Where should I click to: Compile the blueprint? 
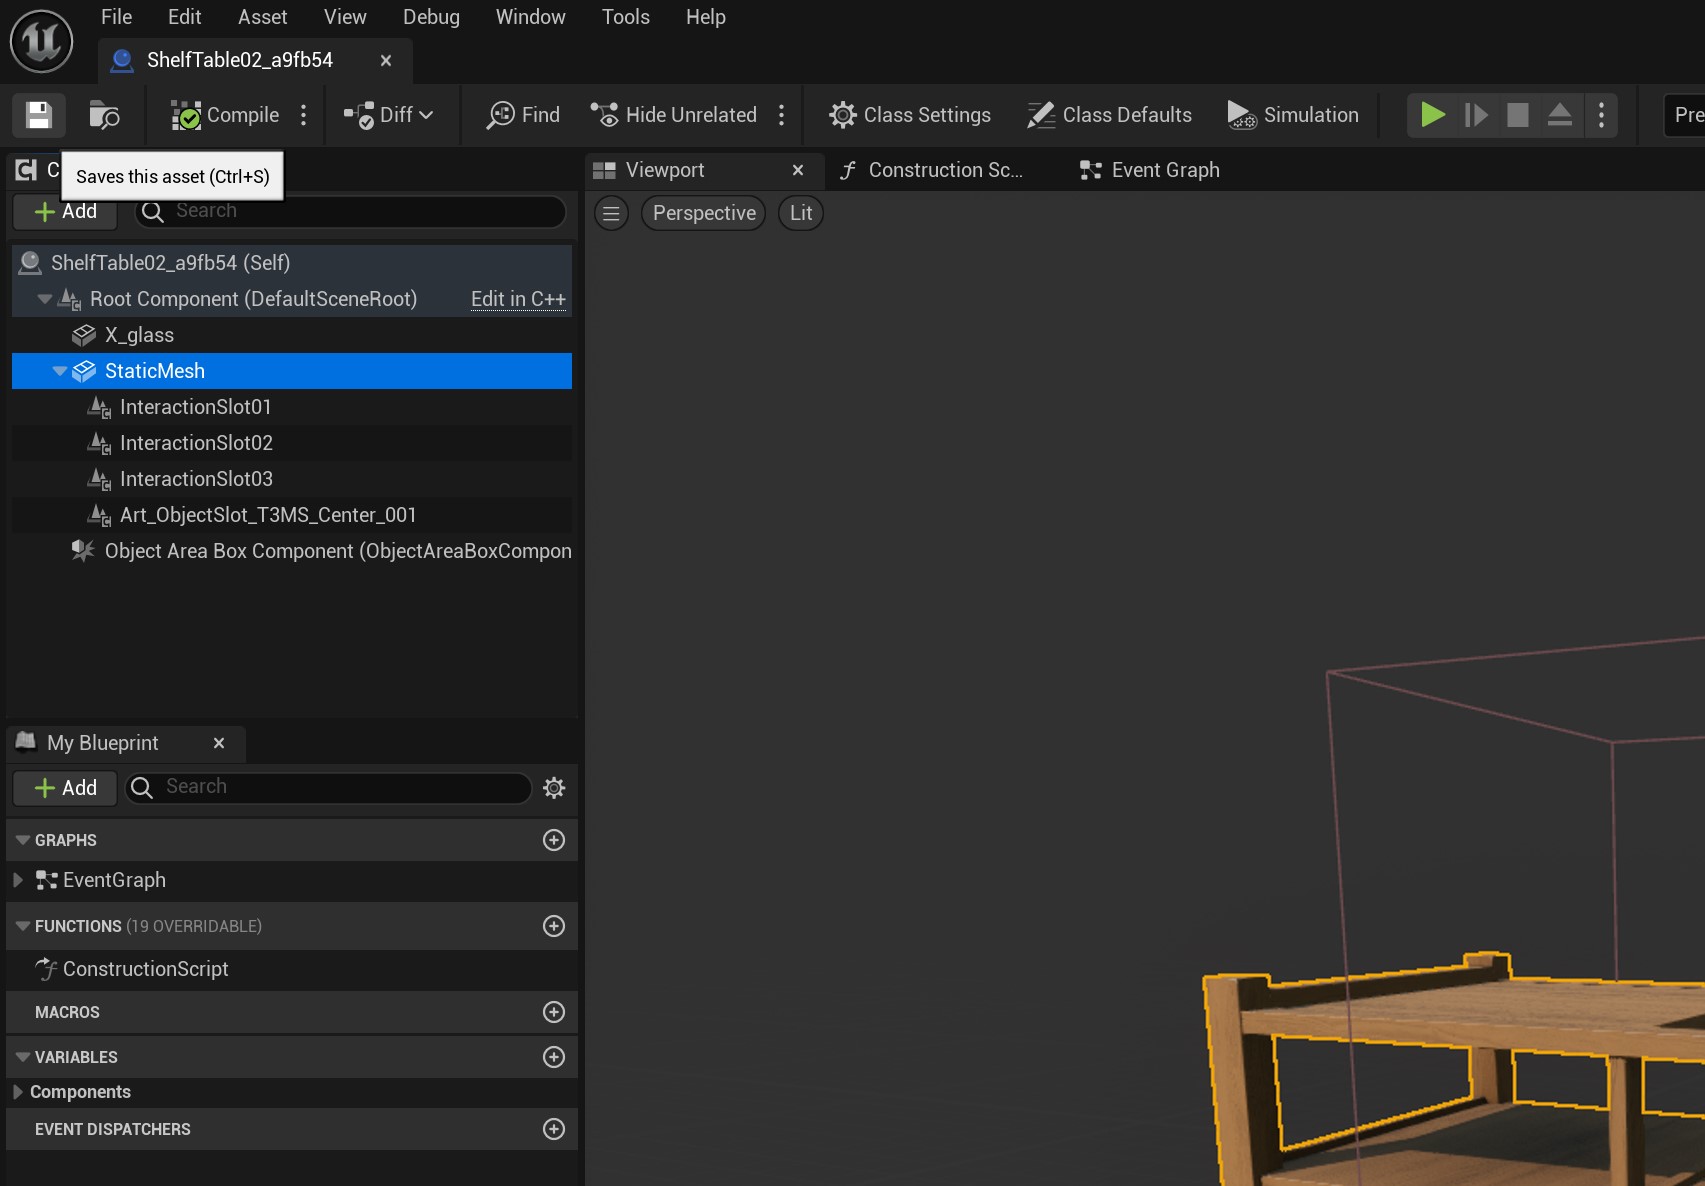225,115
